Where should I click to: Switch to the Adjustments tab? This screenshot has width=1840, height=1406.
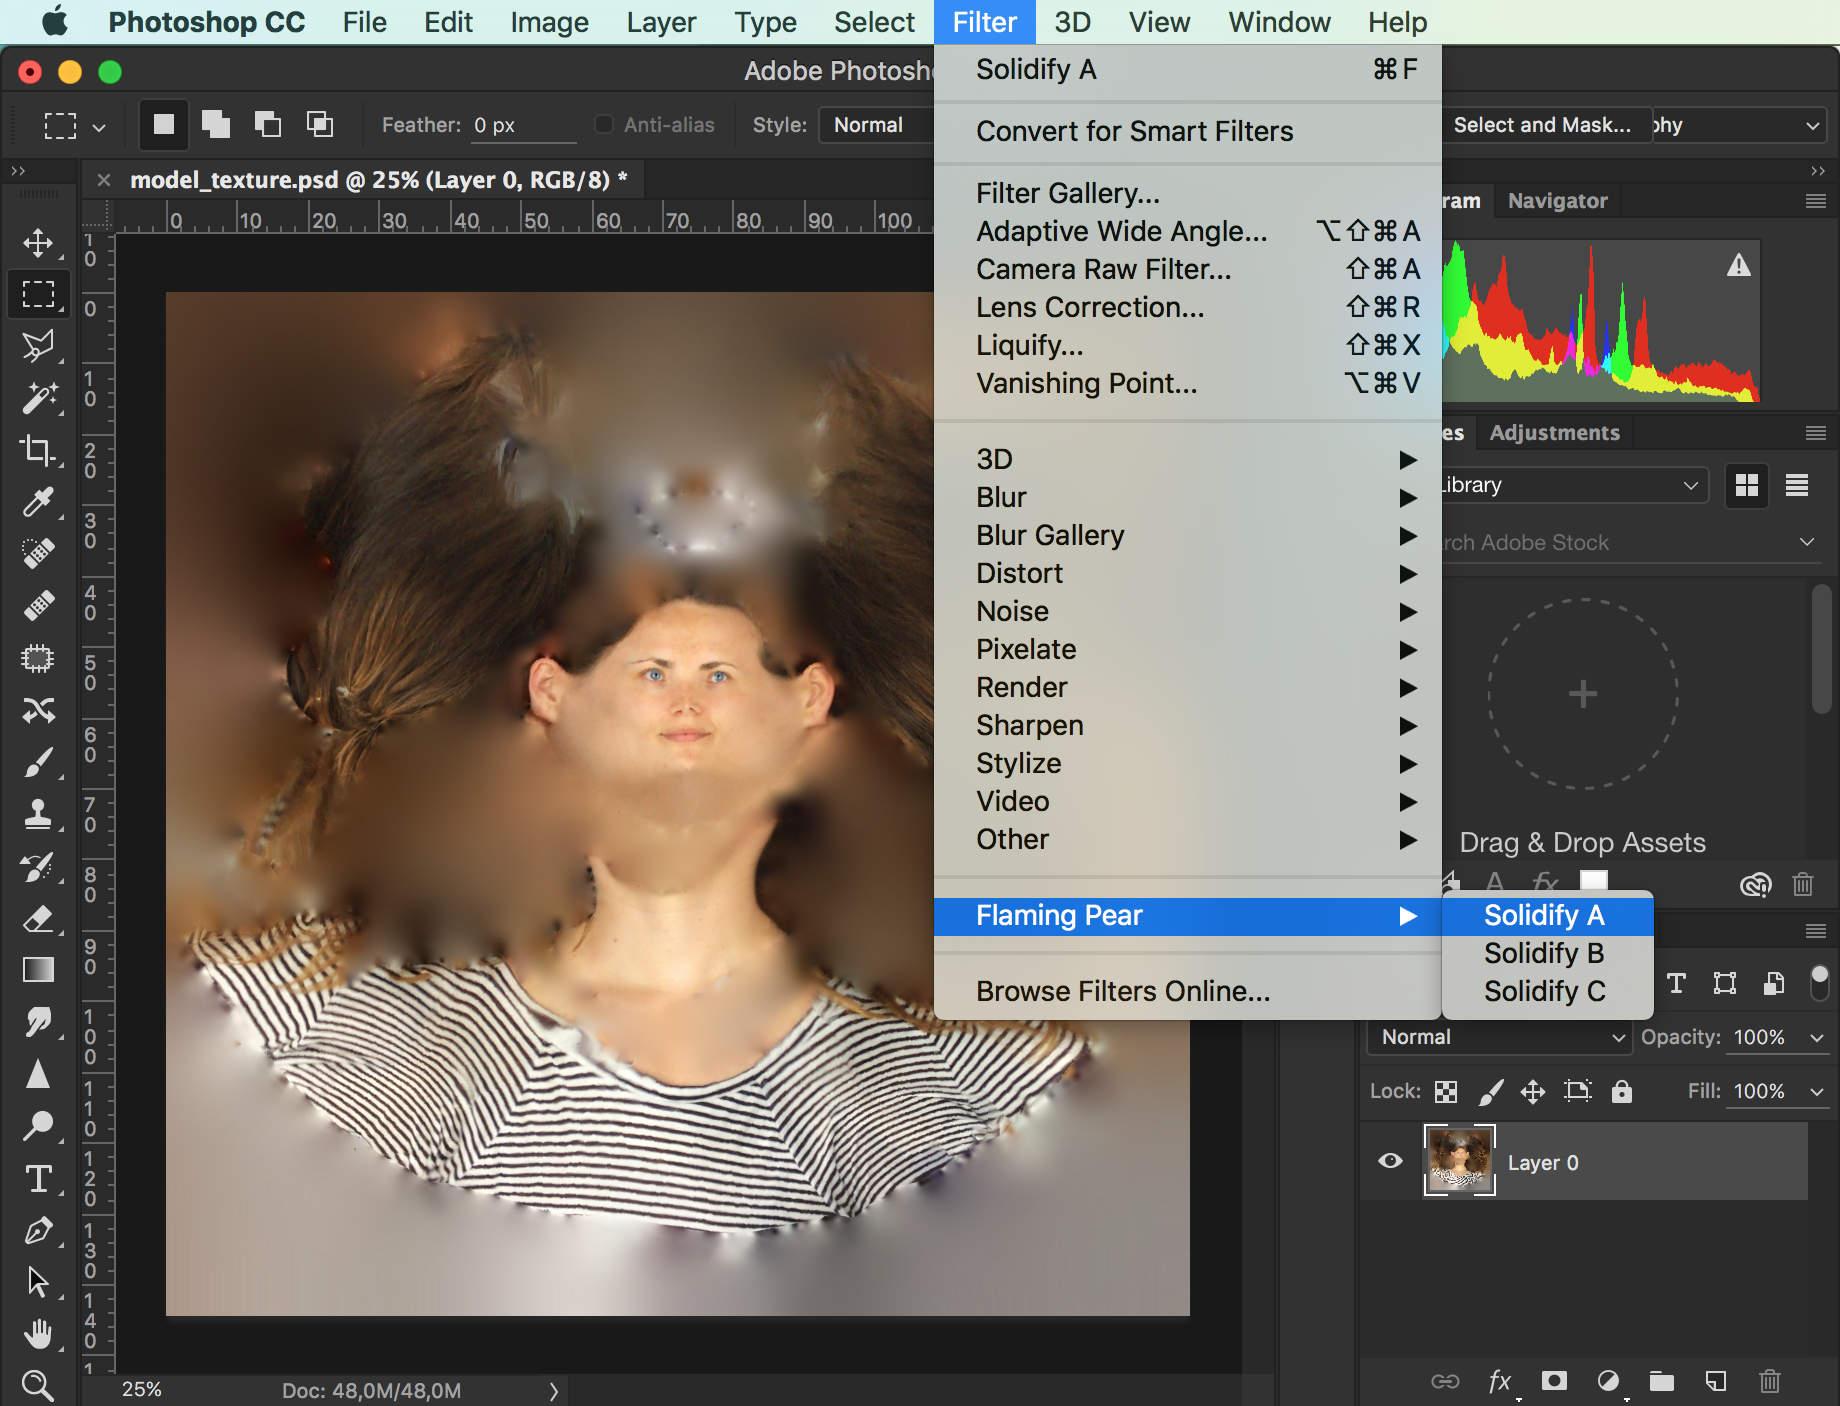click(x=1554, y=433)
